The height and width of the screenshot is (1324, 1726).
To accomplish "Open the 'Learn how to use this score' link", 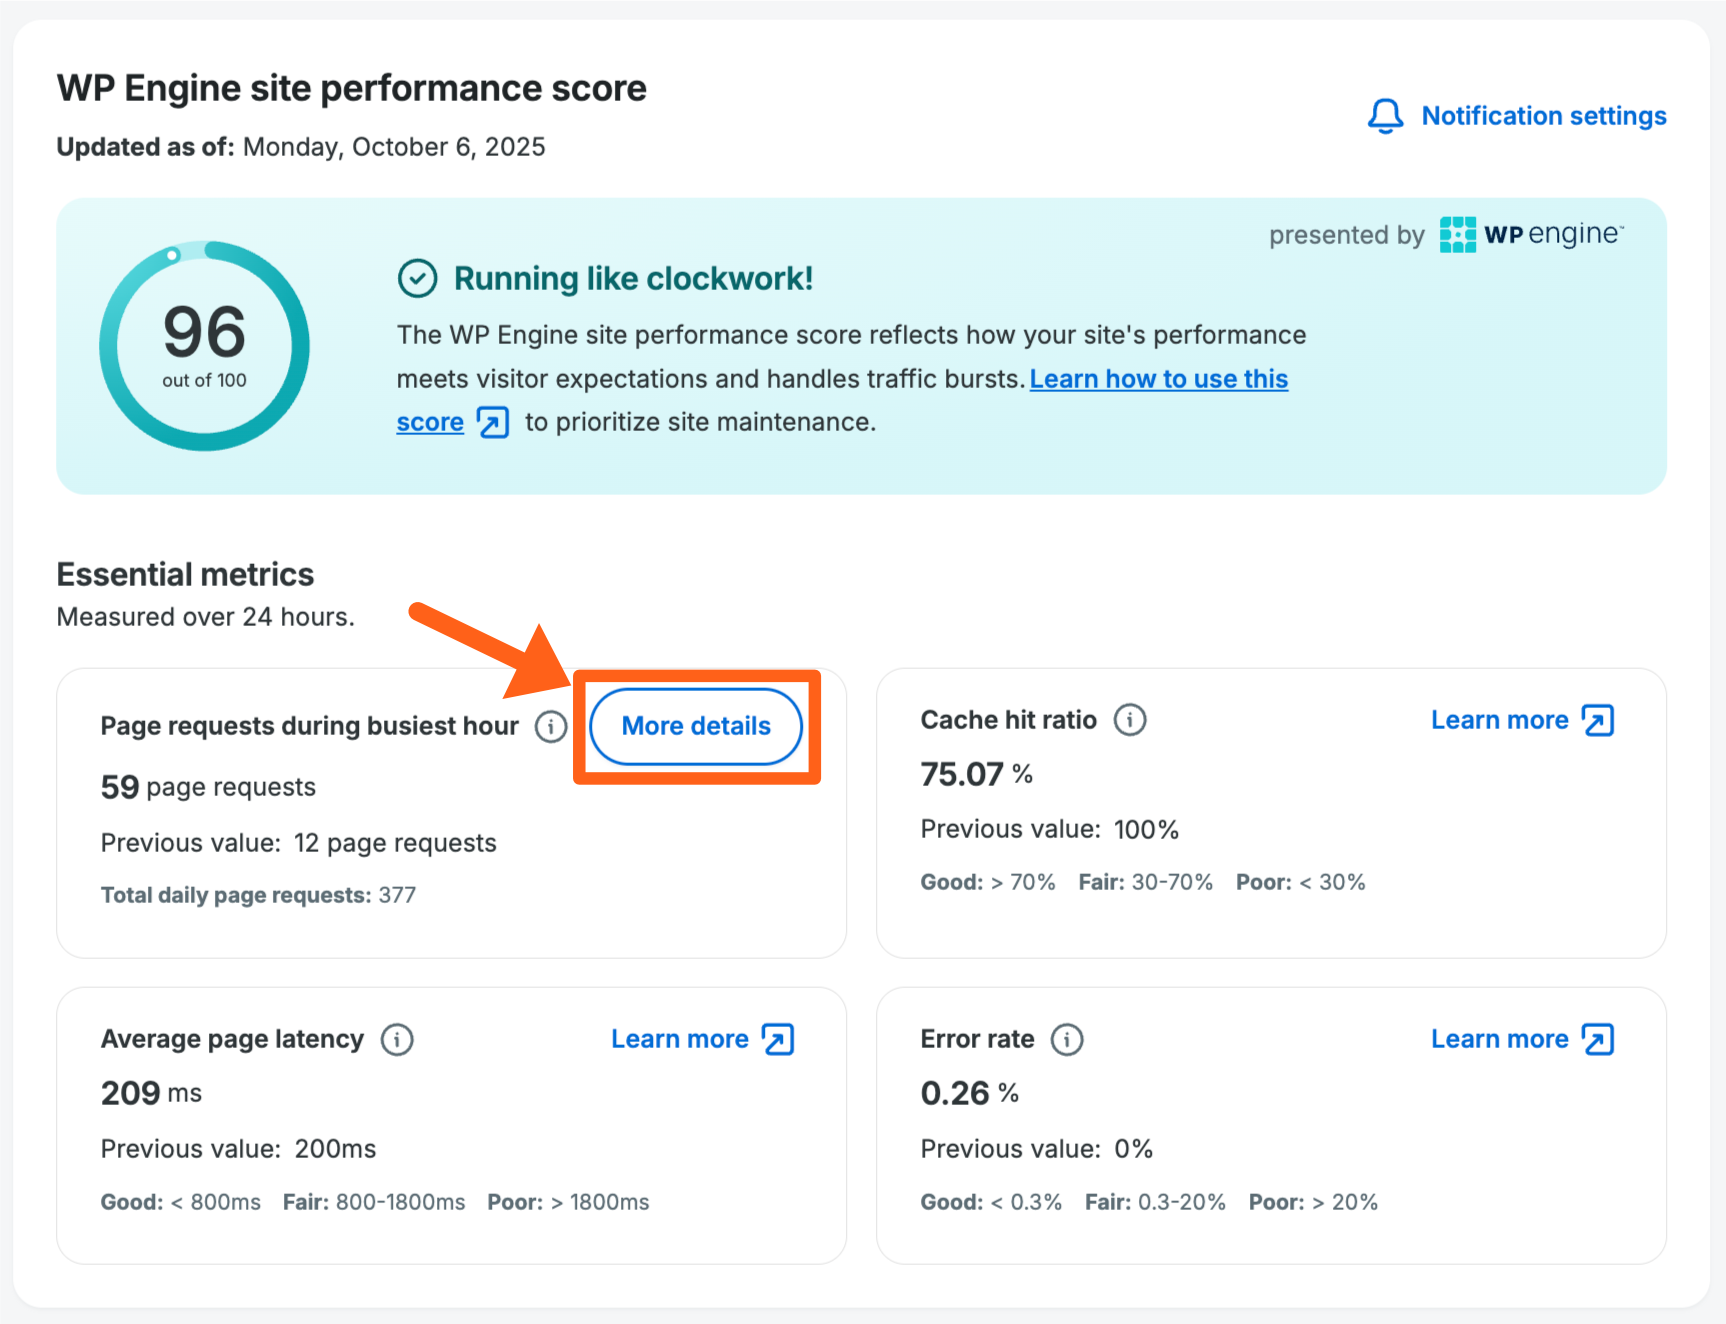I will click(x=1158, y=379).
